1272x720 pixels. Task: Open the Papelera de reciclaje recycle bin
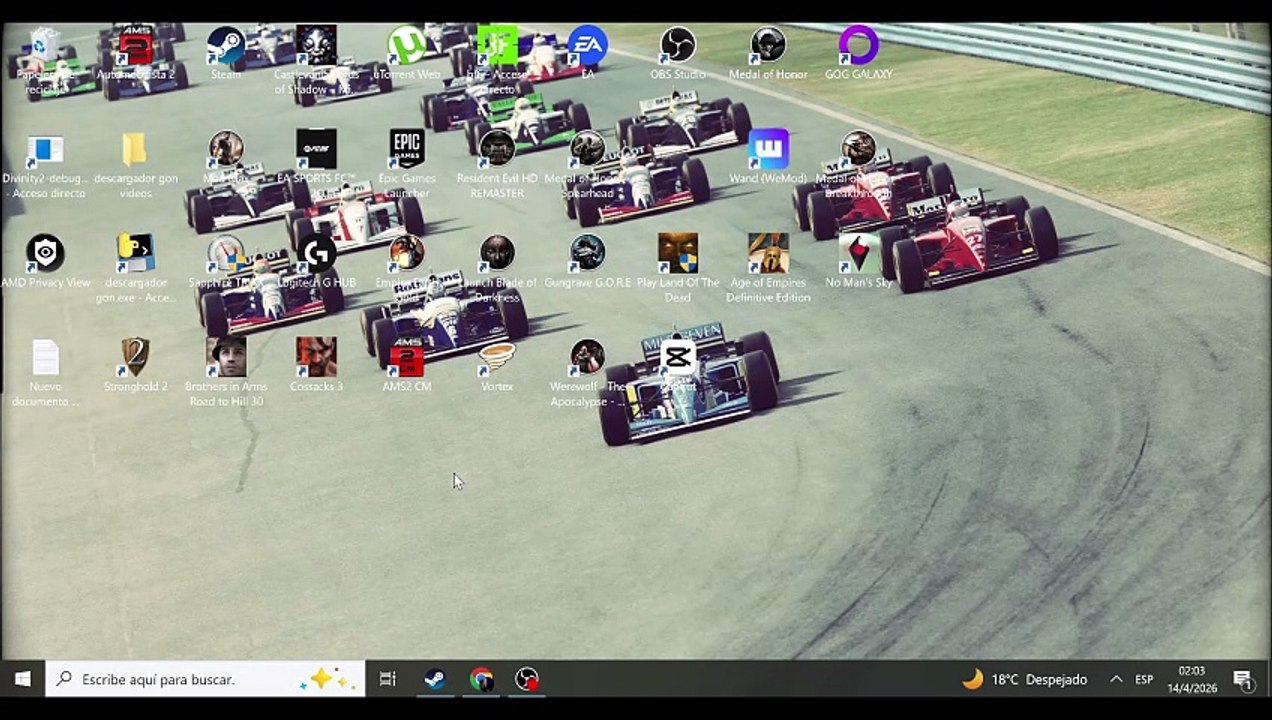(x=45, y=60)
